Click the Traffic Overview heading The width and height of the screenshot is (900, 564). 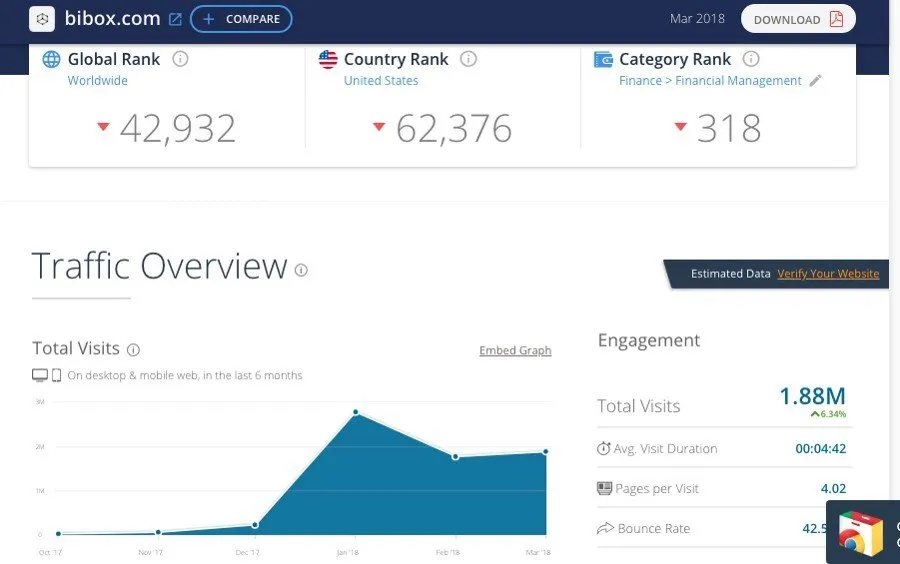[159, 266]
